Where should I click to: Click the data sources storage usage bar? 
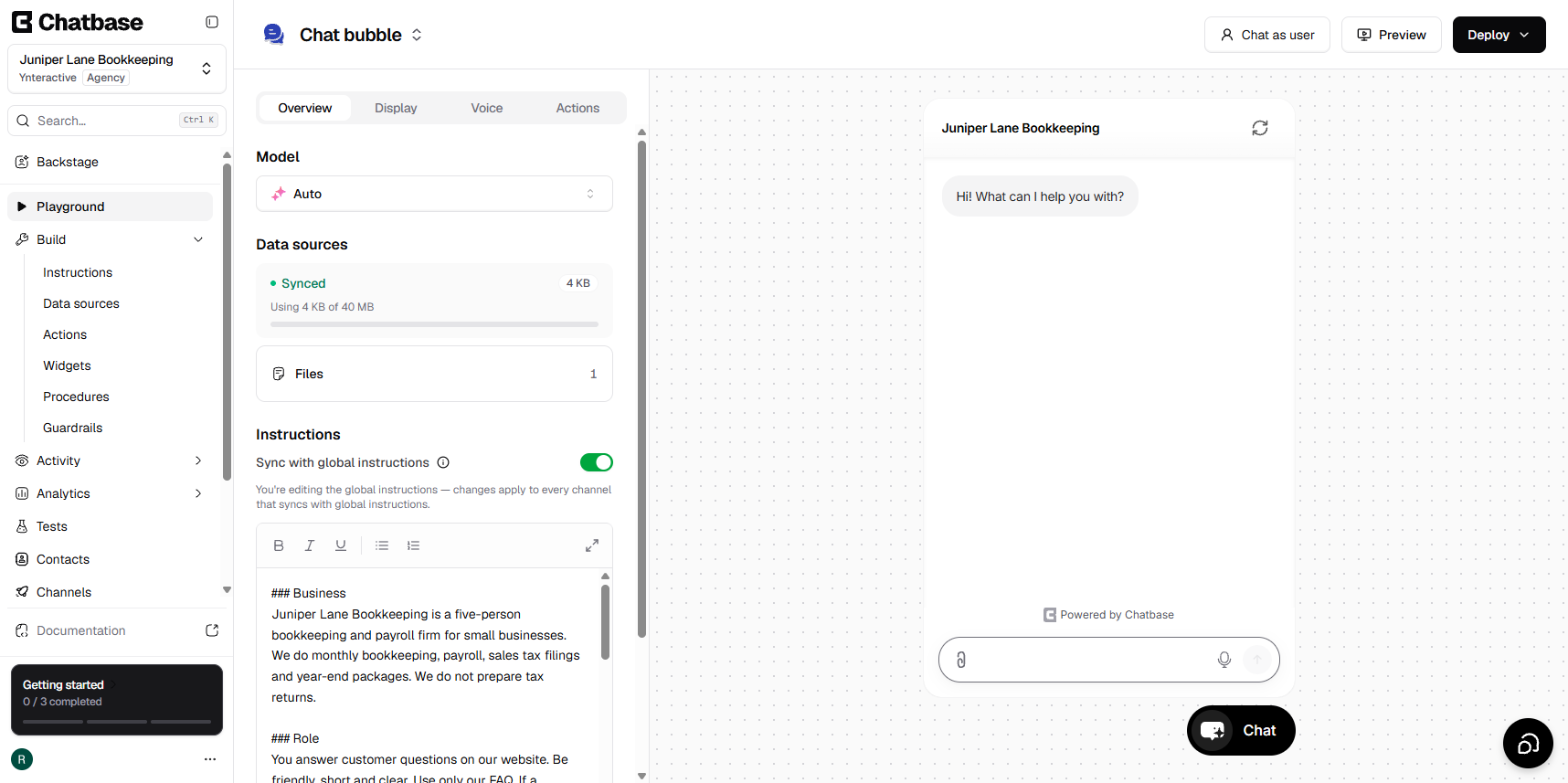pyautogui.click(x=434, y=324)
